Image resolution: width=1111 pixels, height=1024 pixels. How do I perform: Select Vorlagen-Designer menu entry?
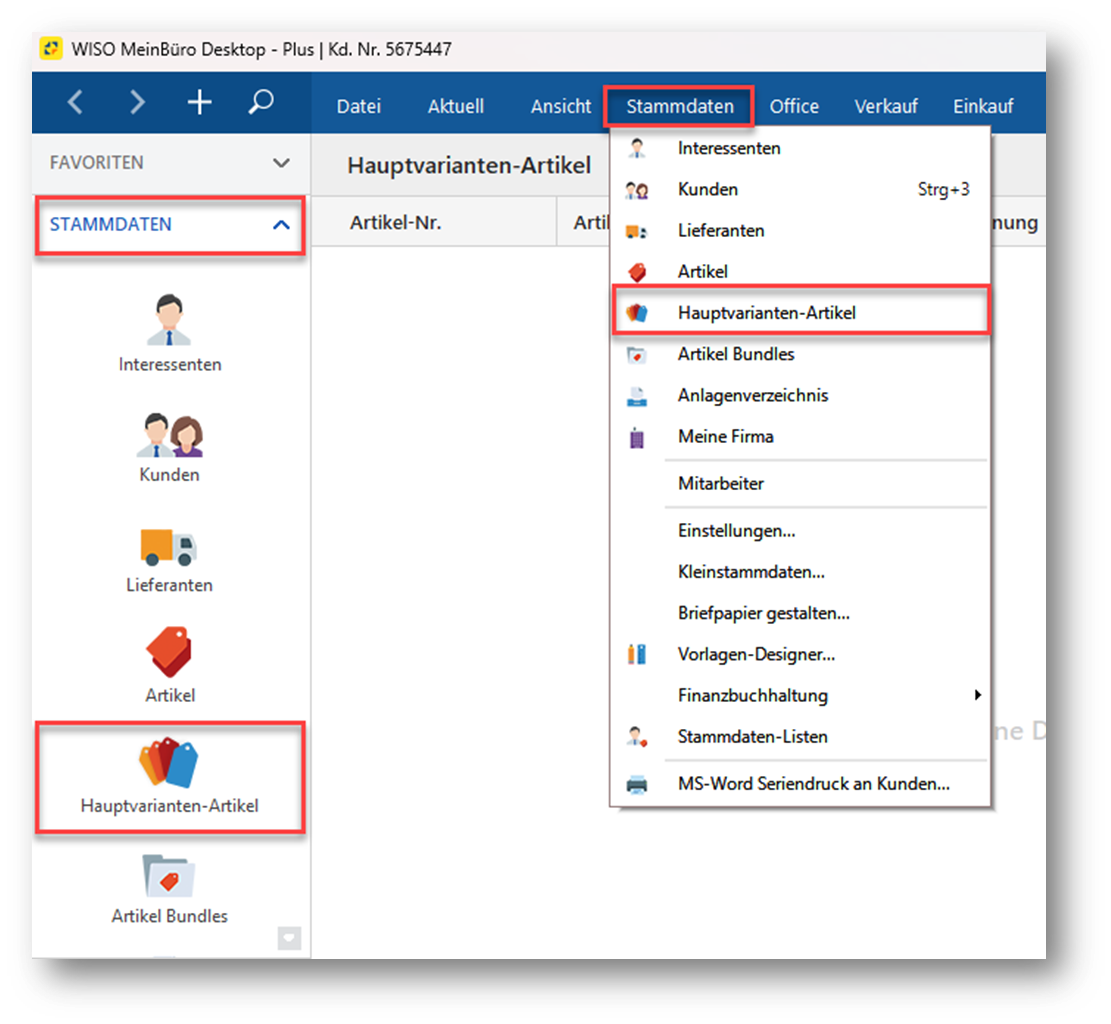756,655
